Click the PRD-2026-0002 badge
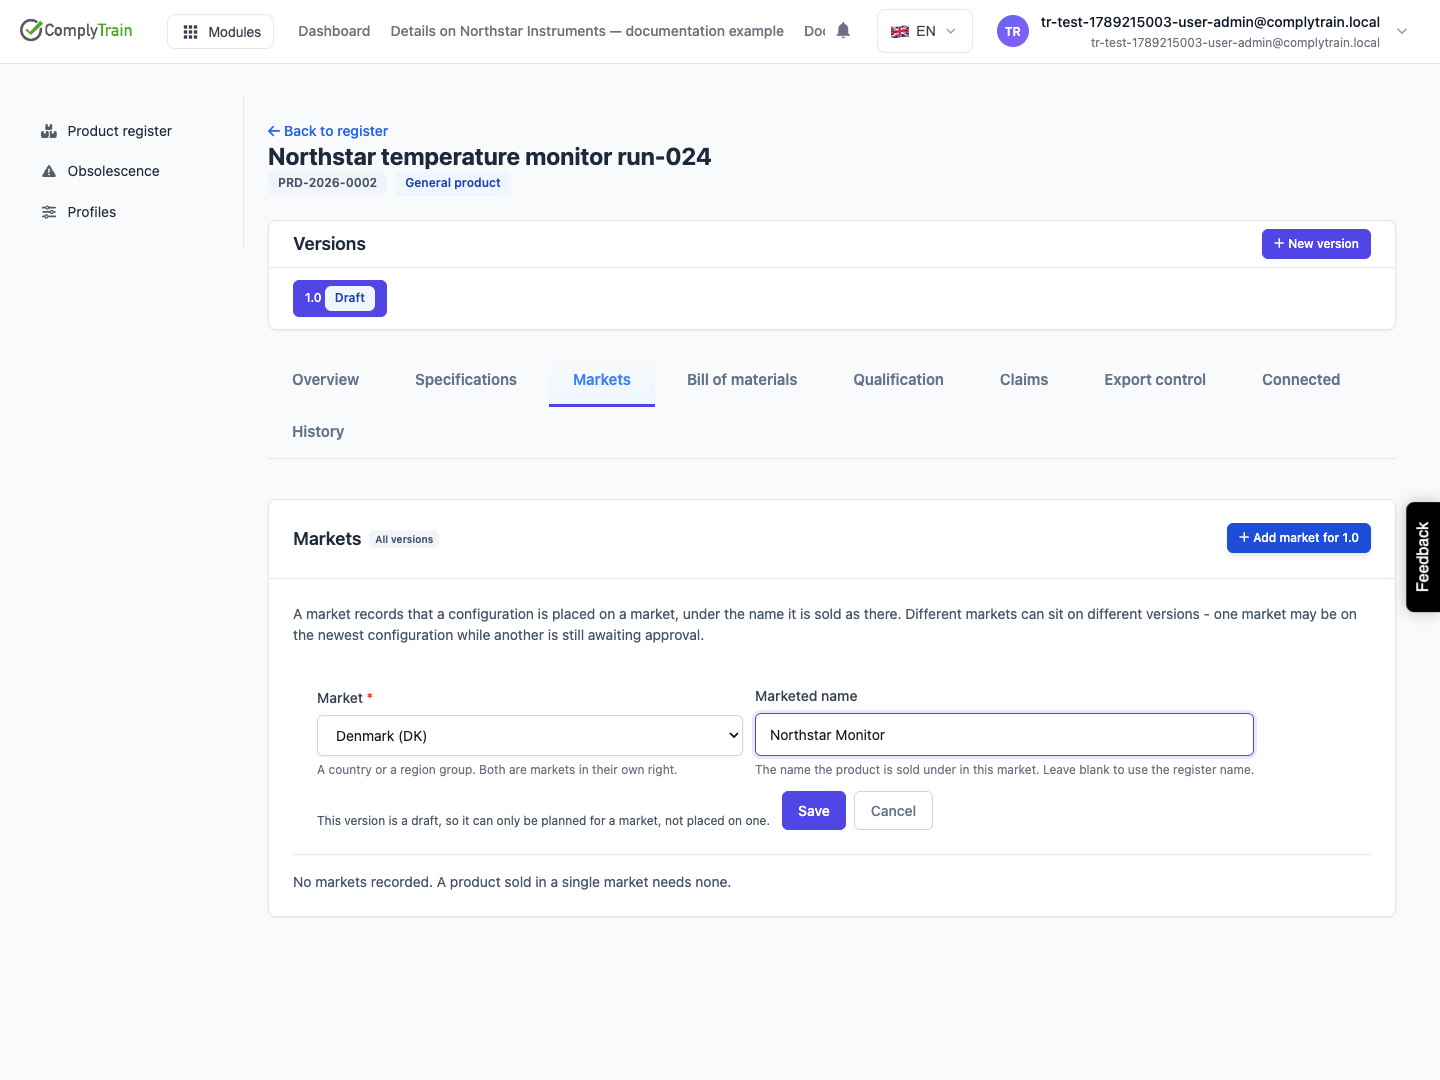Image resolution: width=1440 pixels, height=1080 pixels. tap(327, 183)
